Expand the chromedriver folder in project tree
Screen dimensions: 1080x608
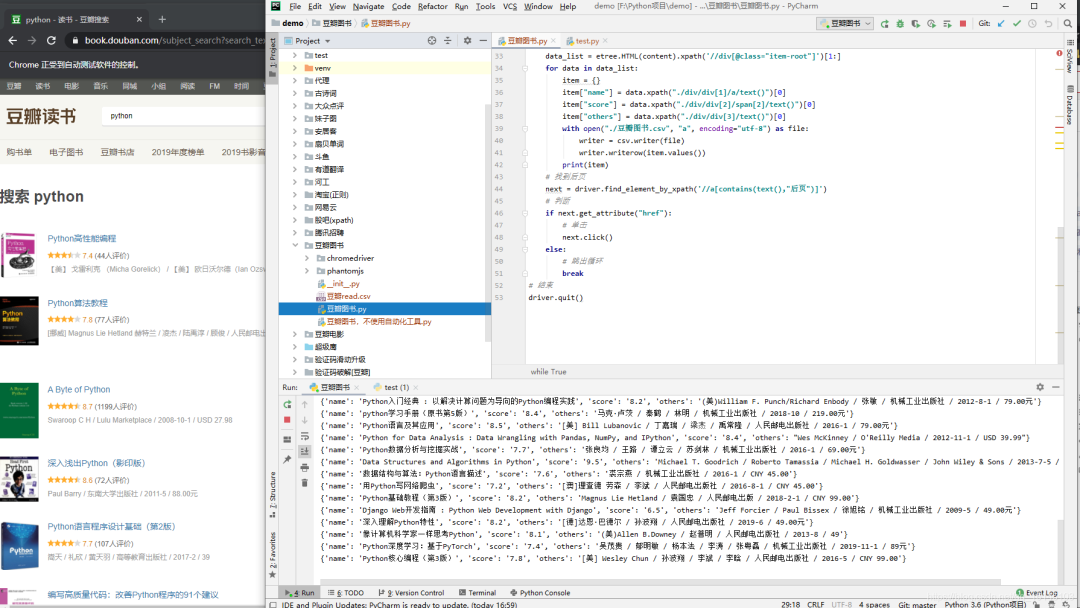point(307,258)
